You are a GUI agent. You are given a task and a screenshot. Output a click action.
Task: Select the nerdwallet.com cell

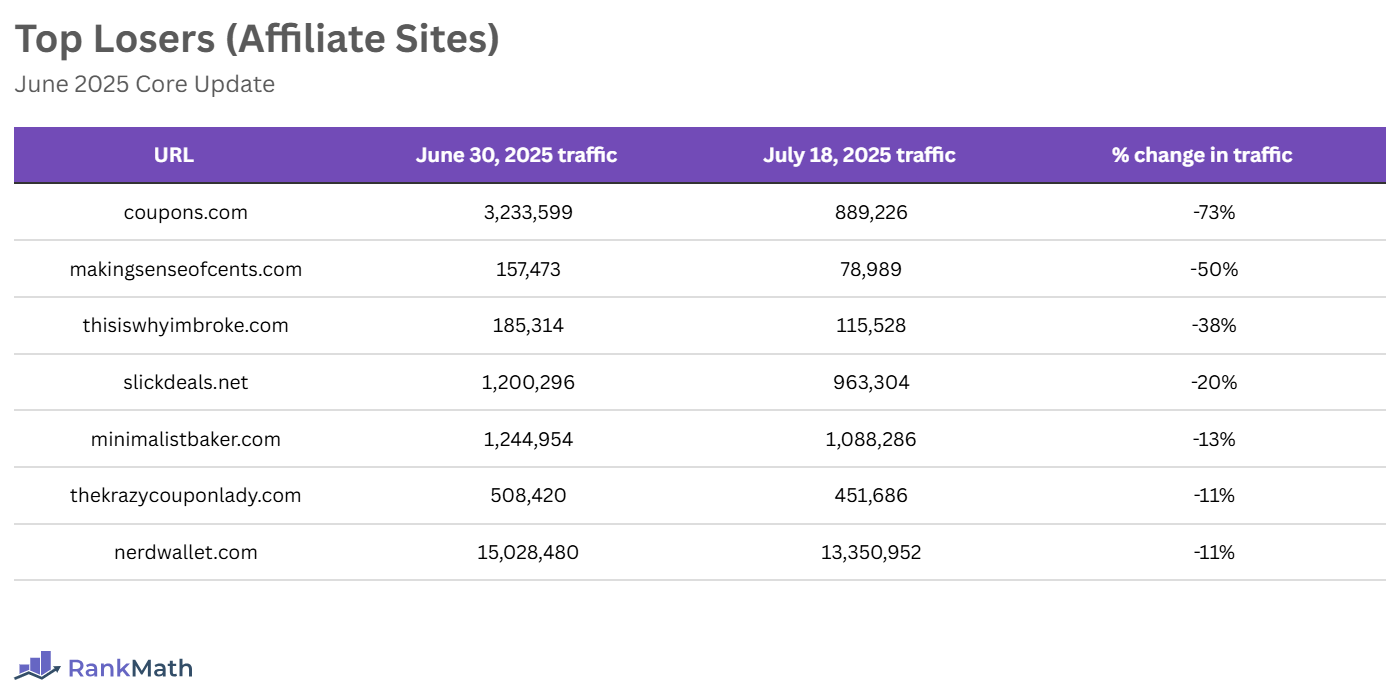[186, 552]
